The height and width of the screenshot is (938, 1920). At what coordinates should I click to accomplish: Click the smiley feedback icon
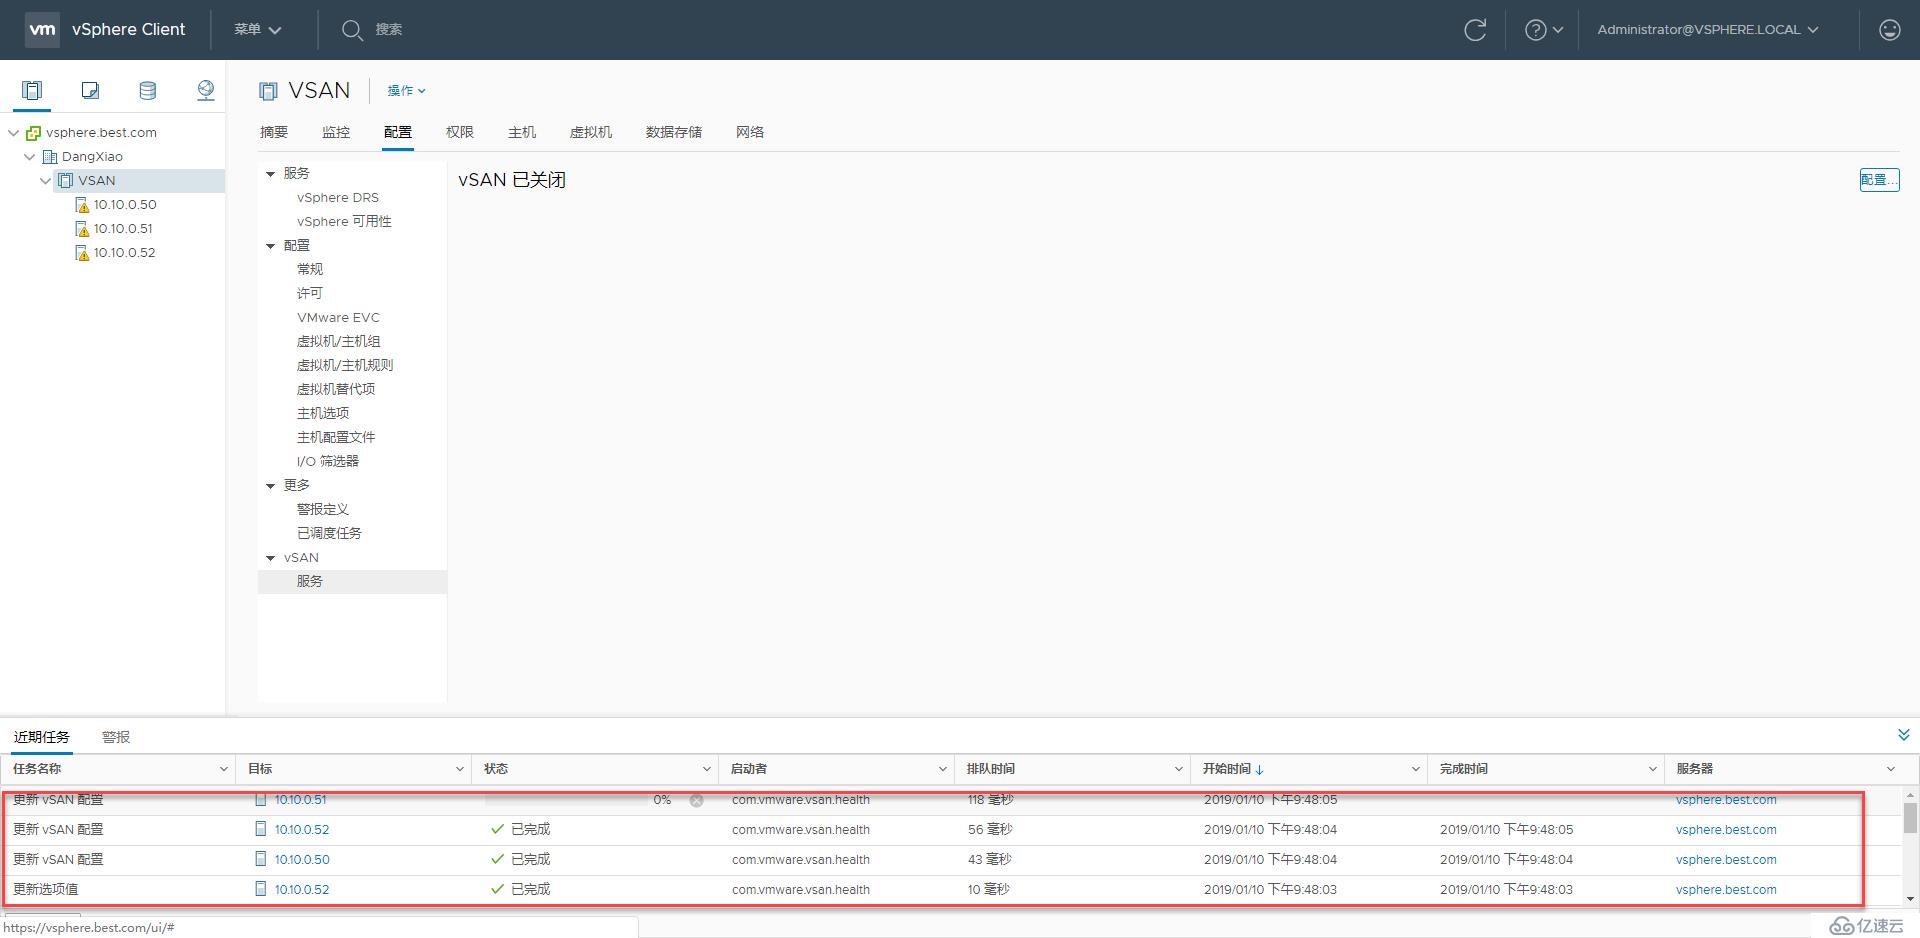tap(1889, 30)
